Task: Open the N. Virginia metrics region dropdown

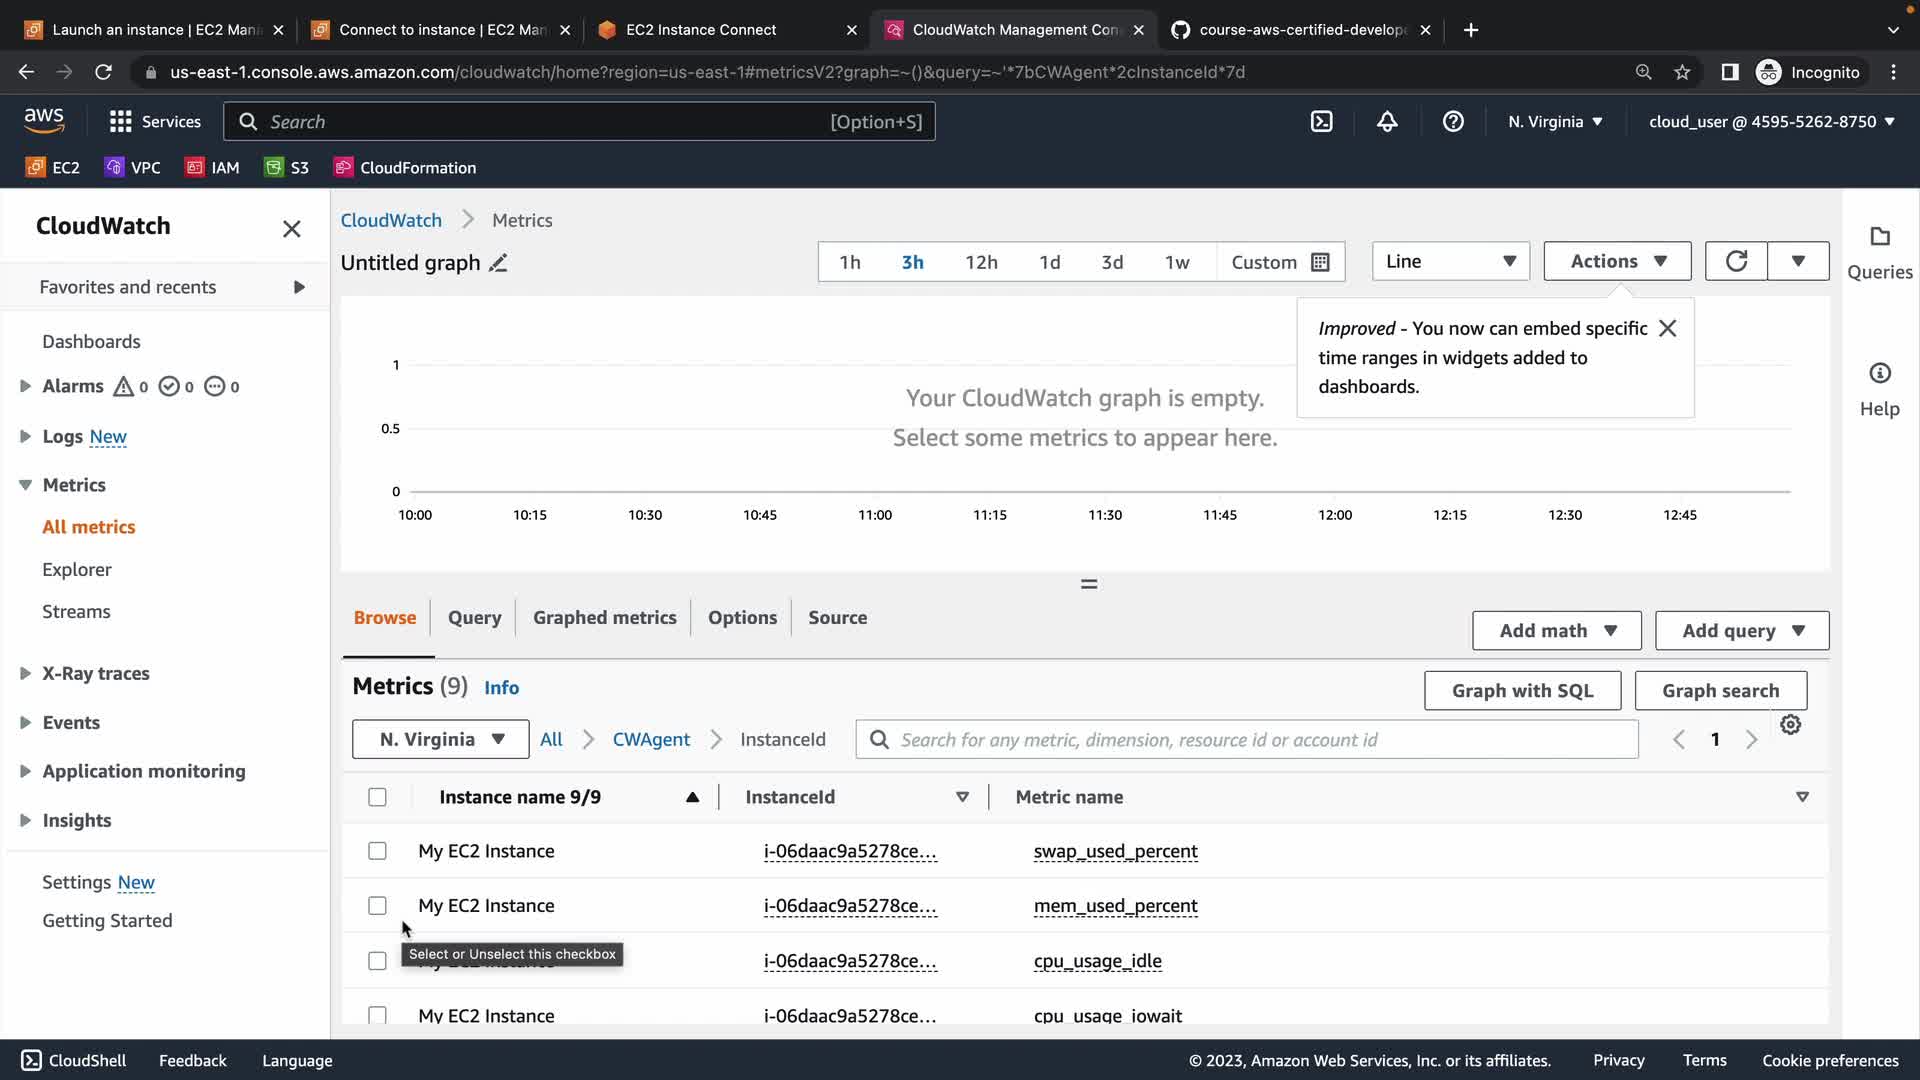Action: (440, 740)
